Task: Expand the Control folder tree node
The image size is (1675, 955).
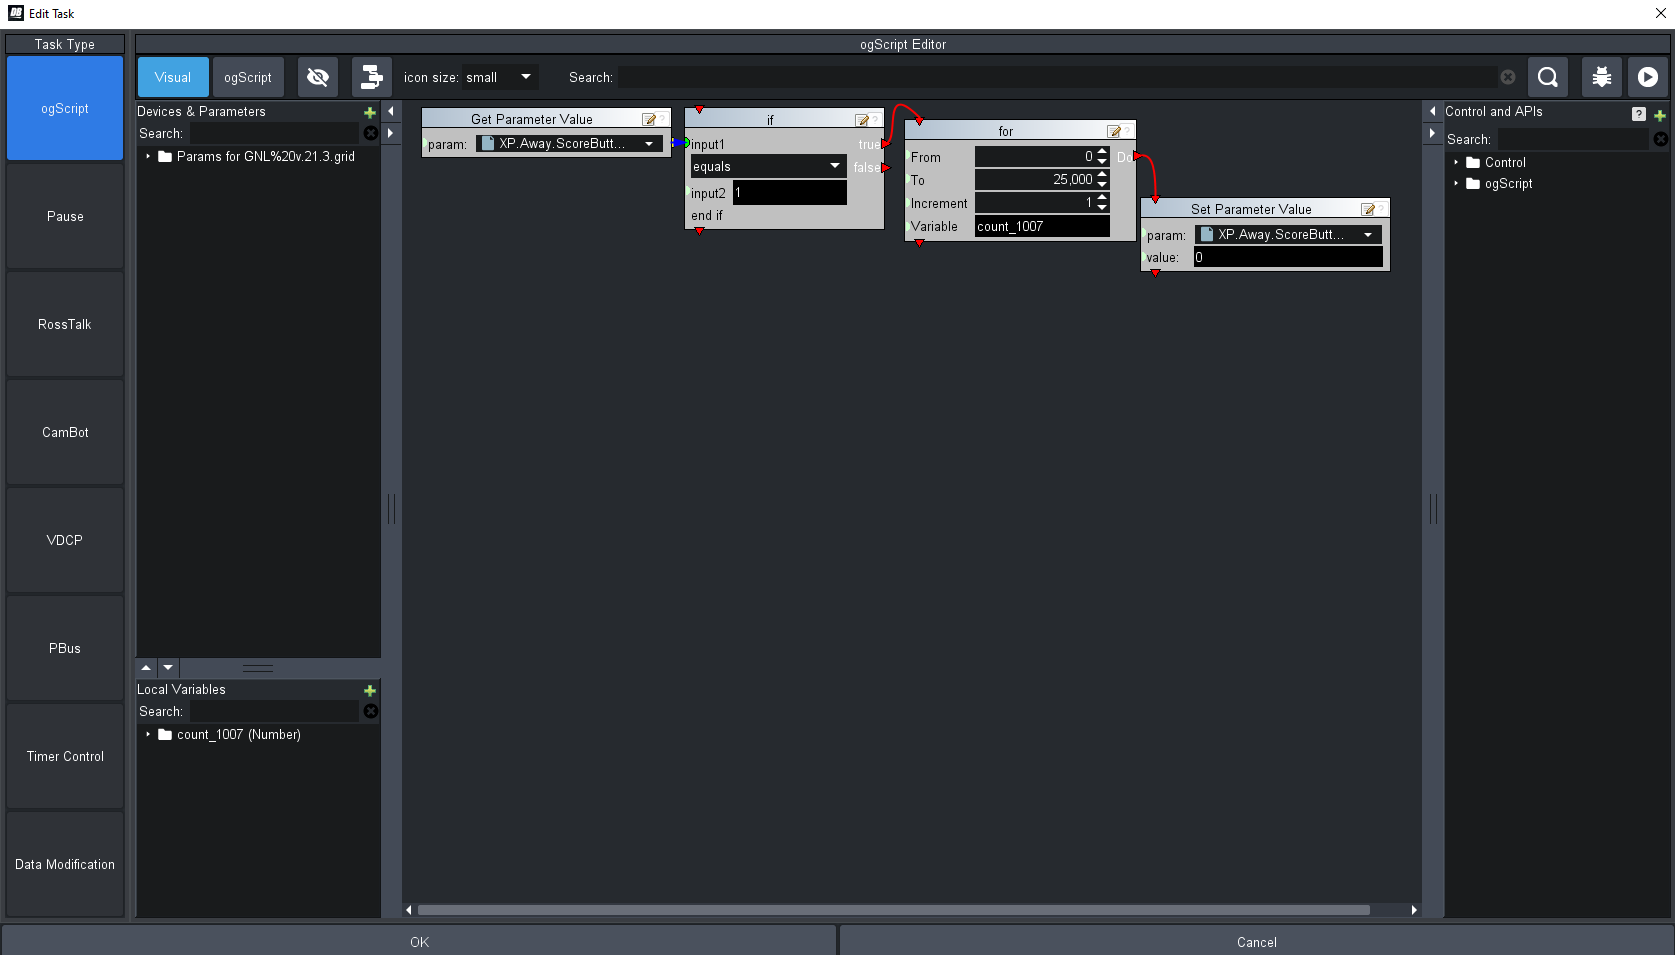Action: 1456,162
